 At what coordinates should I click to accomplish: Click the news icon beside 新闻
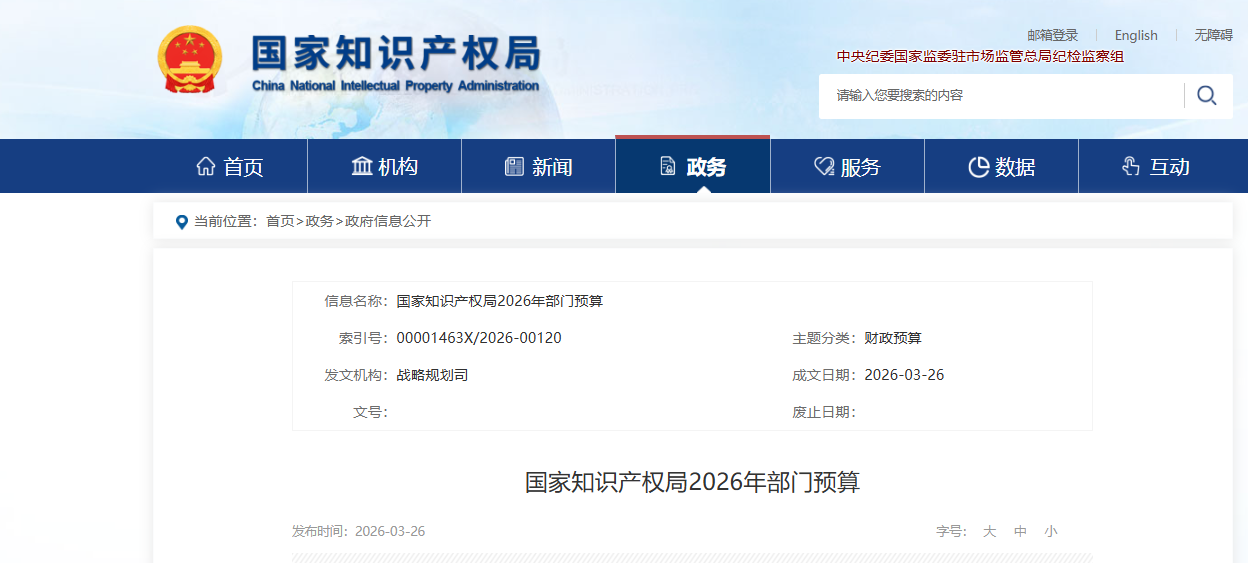[x=515, y=166]
